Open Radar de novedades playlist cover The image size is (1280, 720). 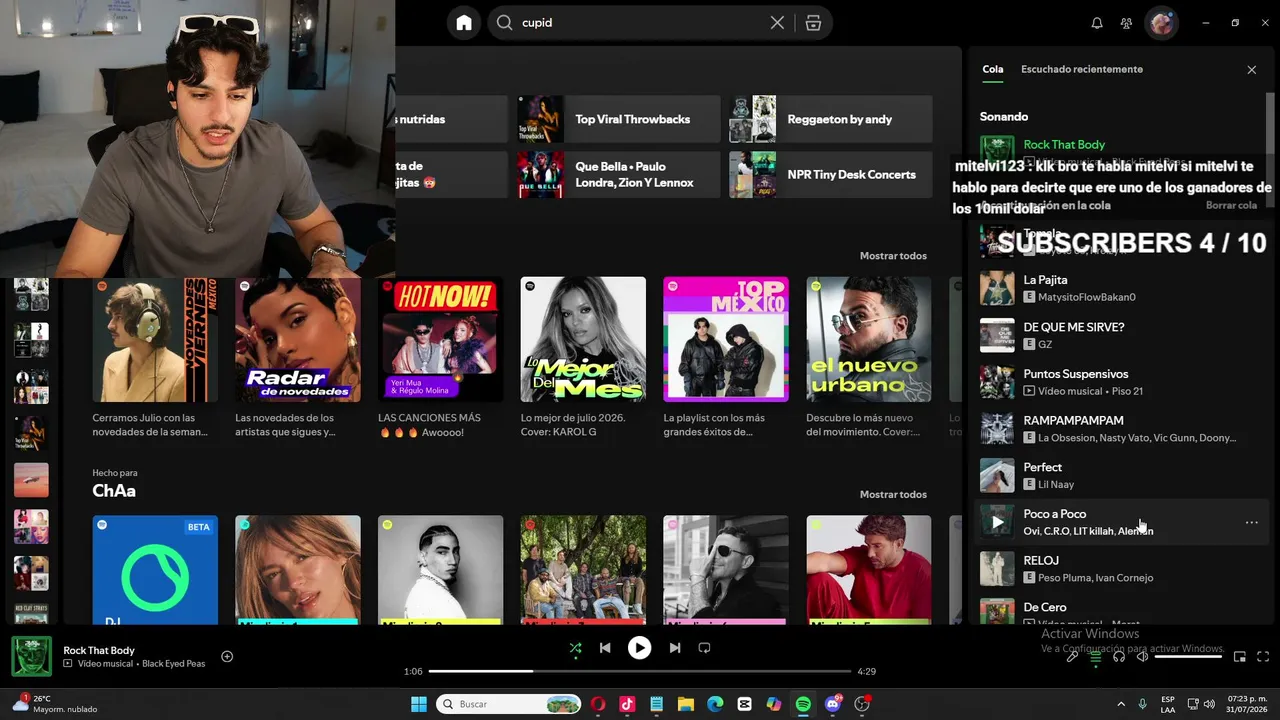(298, 339)
